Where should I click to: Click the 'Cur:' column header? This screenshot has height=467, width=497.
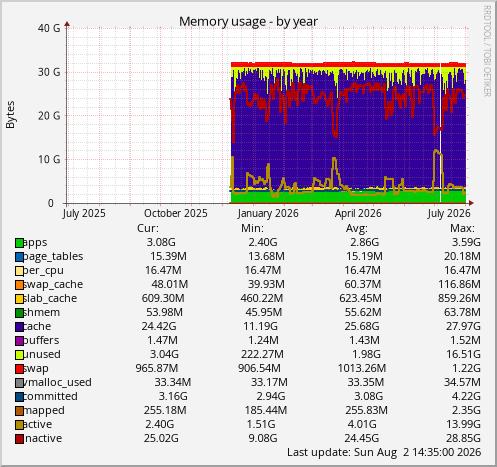(148, 228)
